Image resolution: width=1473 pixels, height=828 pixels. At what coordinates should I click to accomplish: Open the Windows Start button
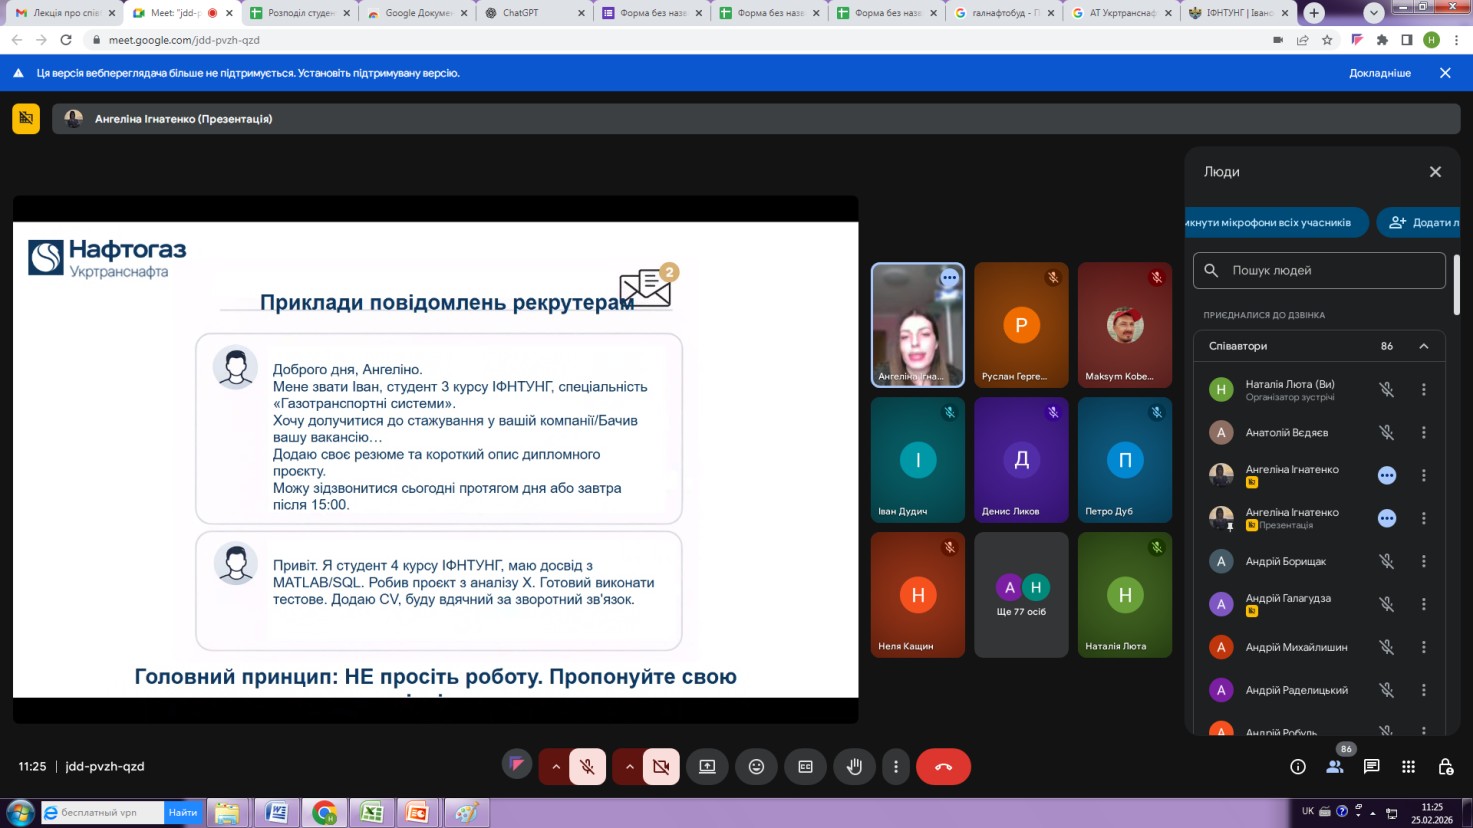click(19, 813)
